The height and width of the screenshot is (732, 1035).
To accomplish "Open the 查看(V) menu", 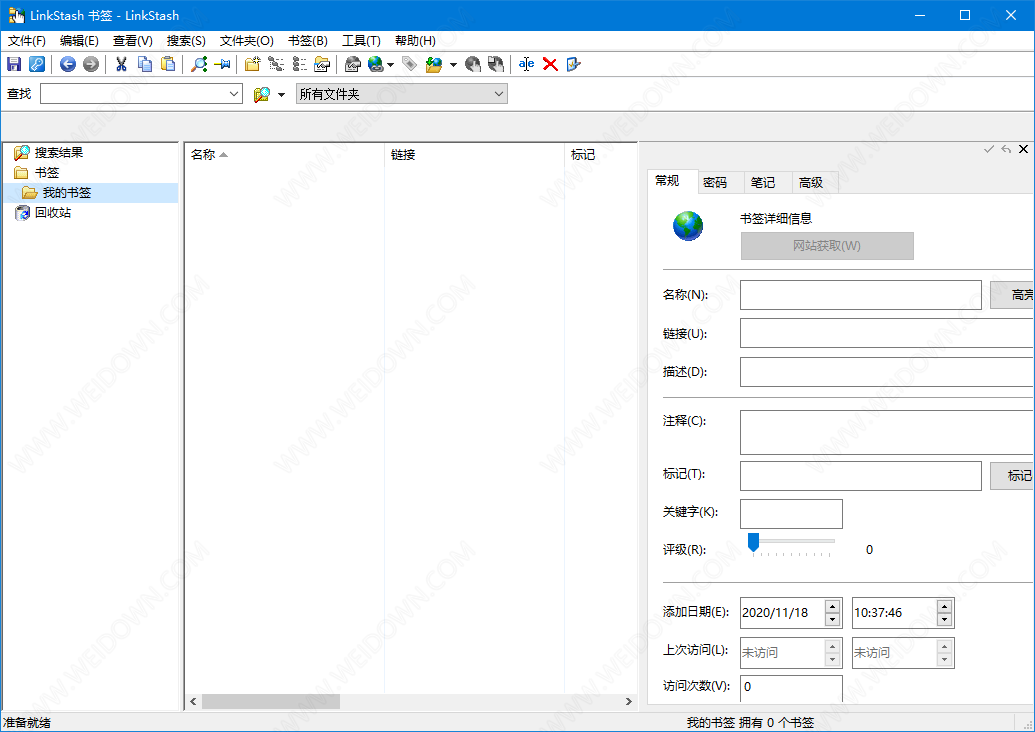I will tap(133, 41).
